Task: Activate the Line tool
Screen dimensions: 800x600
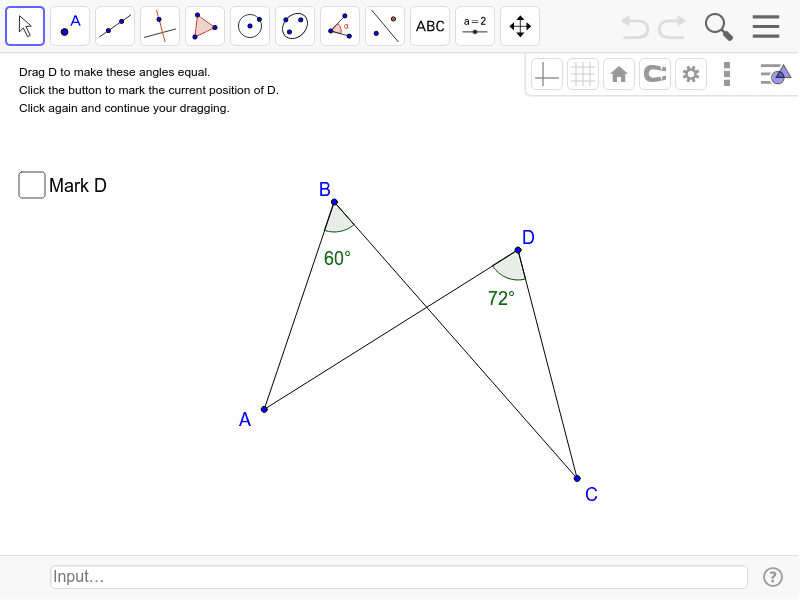Action: (x=114, y=26)
